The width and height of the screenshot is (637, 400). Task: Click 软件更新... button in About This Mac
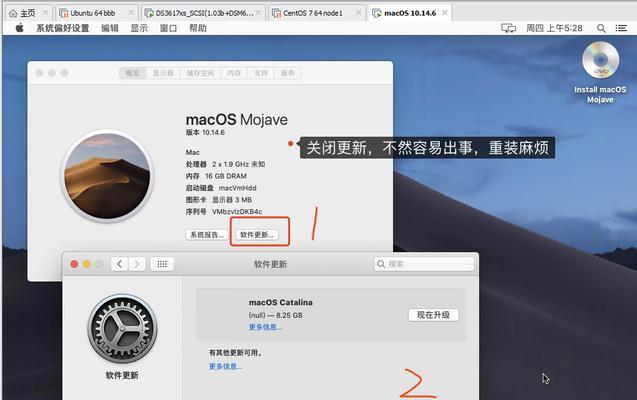pyautogui.click(x=257, y=235)
